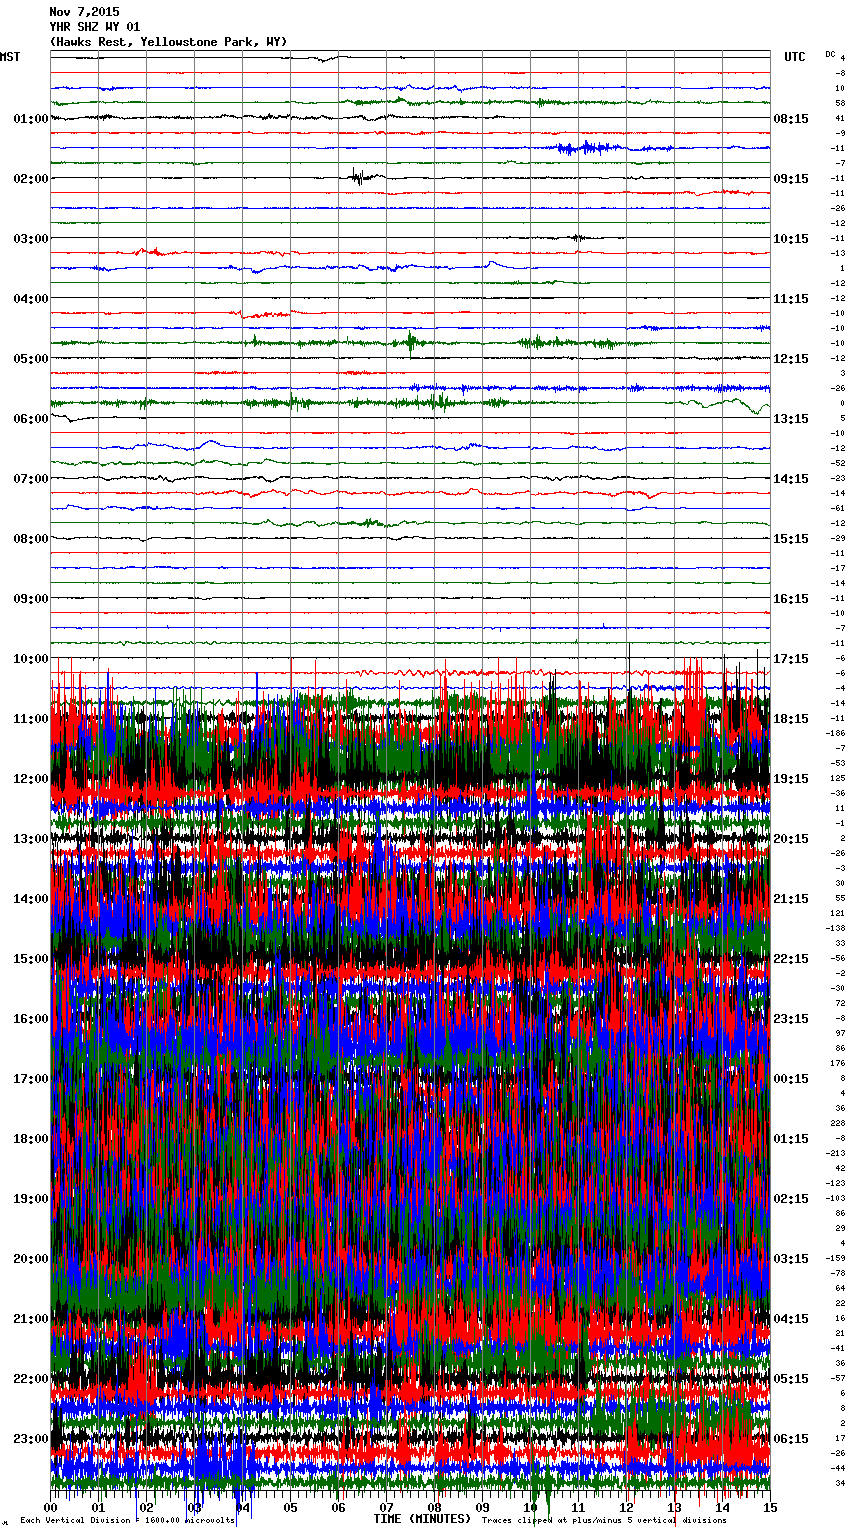Click the '01:15' UTC time label
850x1534 pixels.
[791, 1139]
